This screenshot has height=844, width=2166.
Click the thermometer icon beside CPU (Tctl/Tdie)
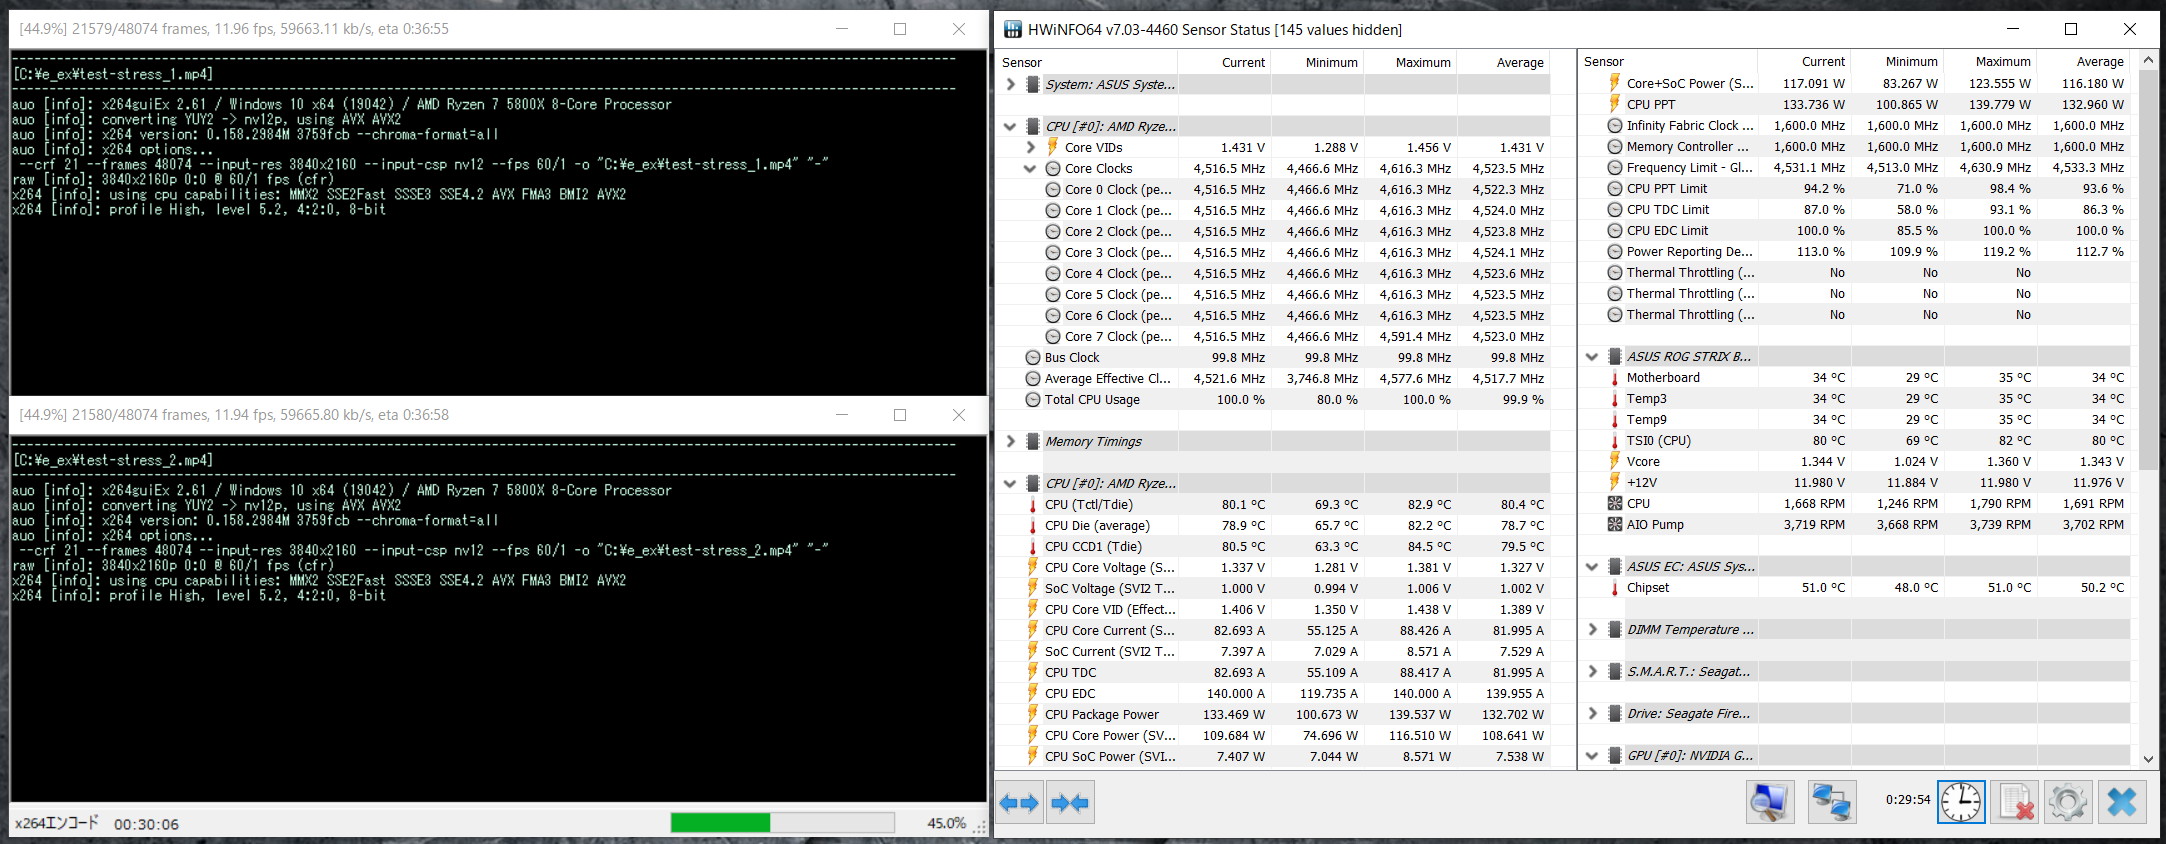(1033, 504)
